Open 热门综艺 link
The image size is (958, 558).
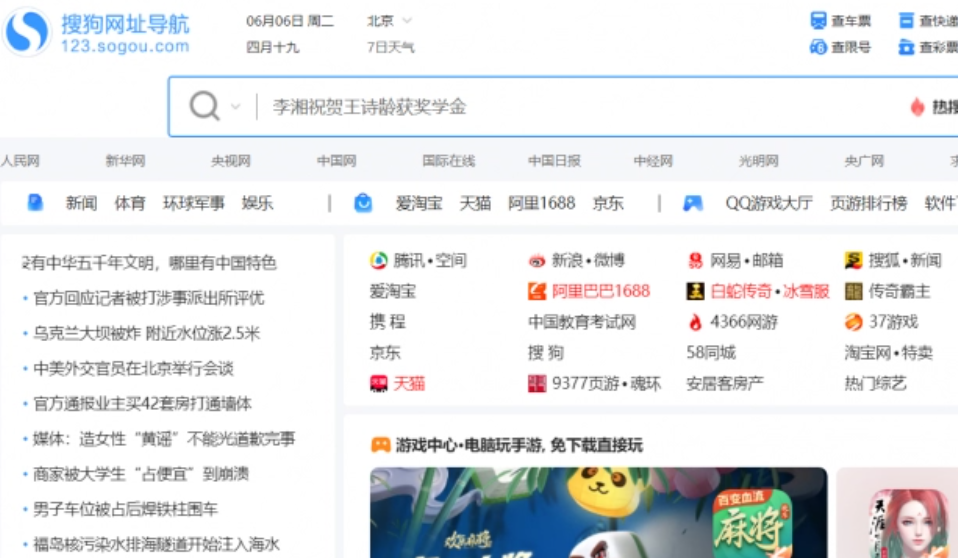click(x=875, y=384)
